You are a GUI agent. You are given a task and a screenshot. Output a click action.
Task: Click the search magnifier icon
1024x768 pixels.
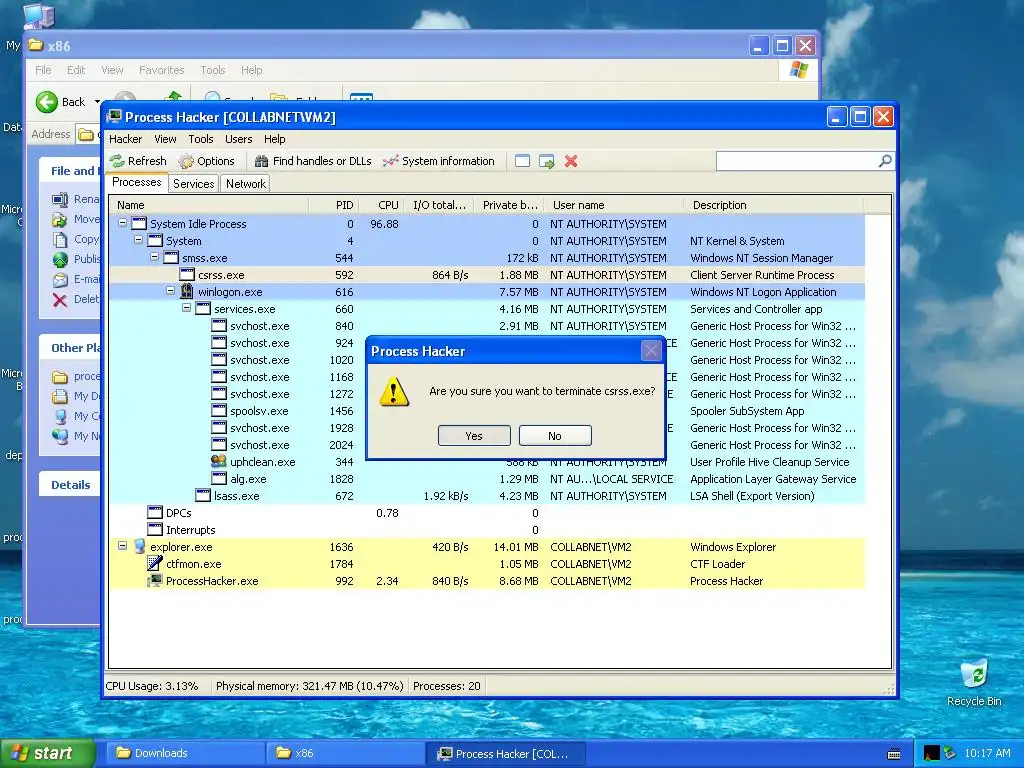[x=885, y=161]
